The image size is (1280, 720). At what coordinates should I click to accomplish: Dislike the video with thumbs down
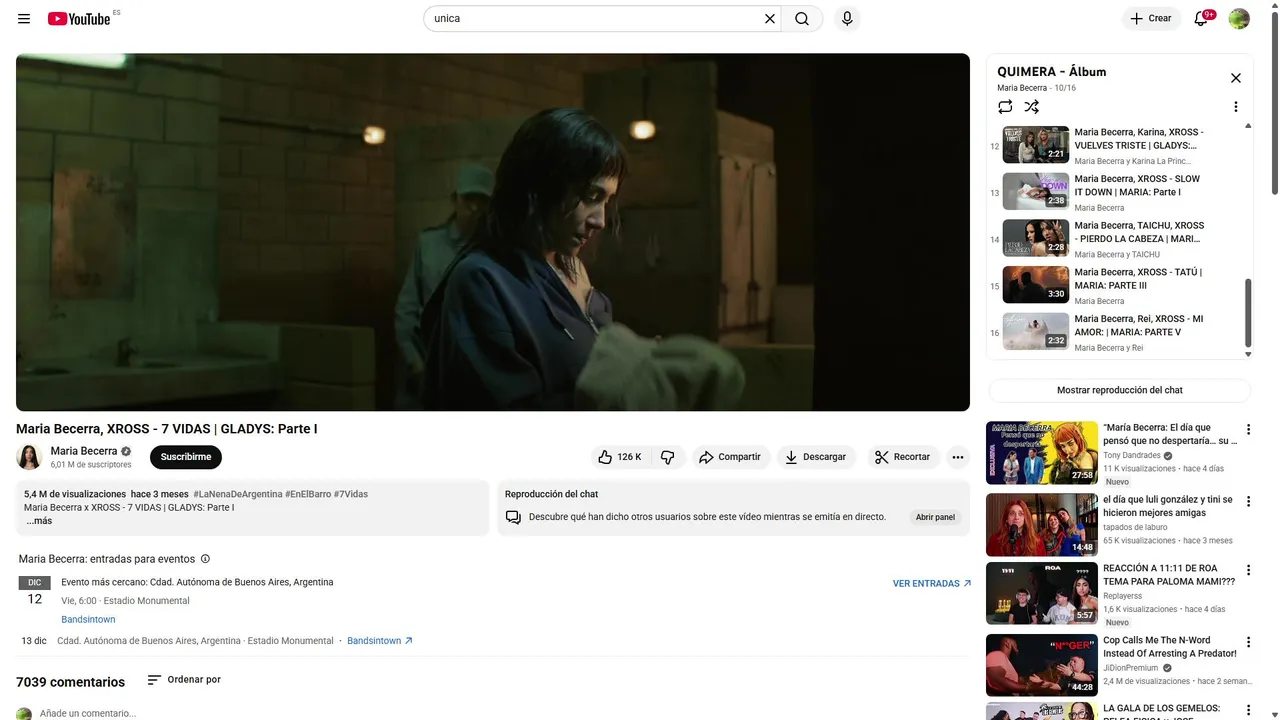coord(667,457)
